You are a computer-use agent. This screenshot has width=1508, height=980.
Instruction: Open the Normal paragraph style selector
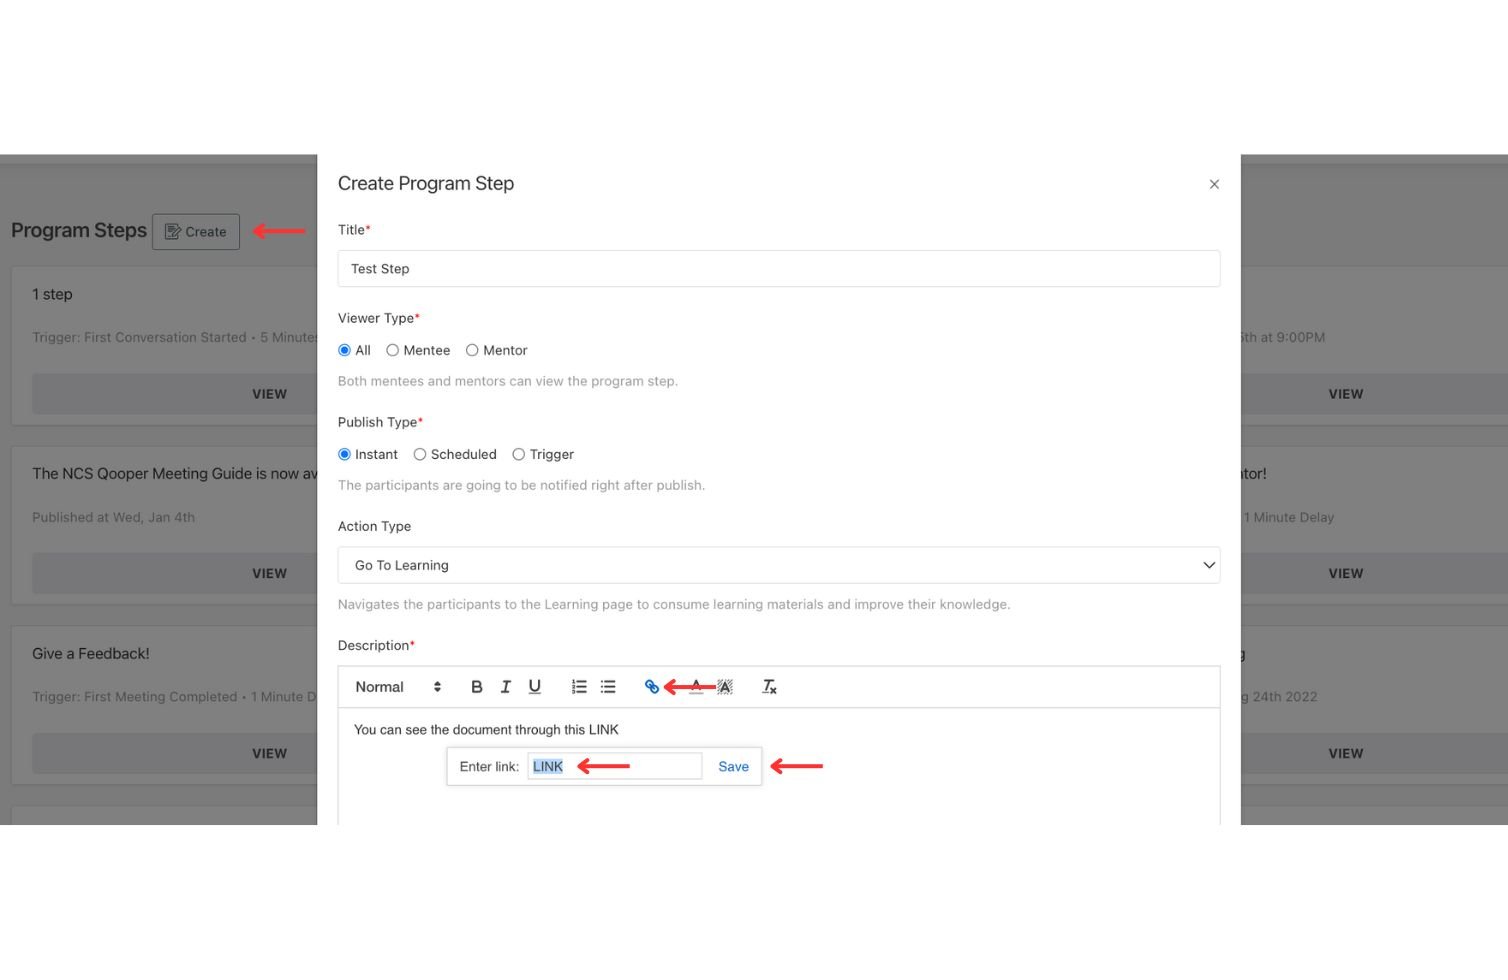point(380,687)
